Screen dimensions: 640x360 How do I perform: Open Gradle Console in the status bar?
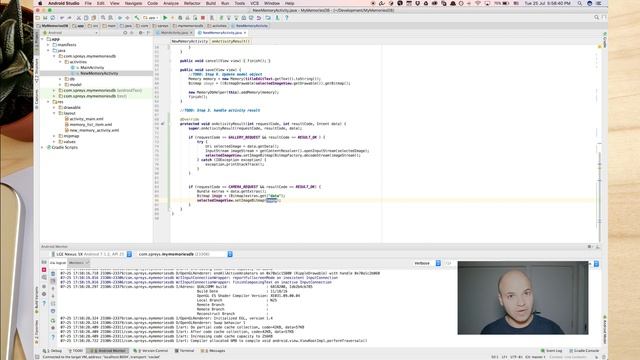coord(584,351)
